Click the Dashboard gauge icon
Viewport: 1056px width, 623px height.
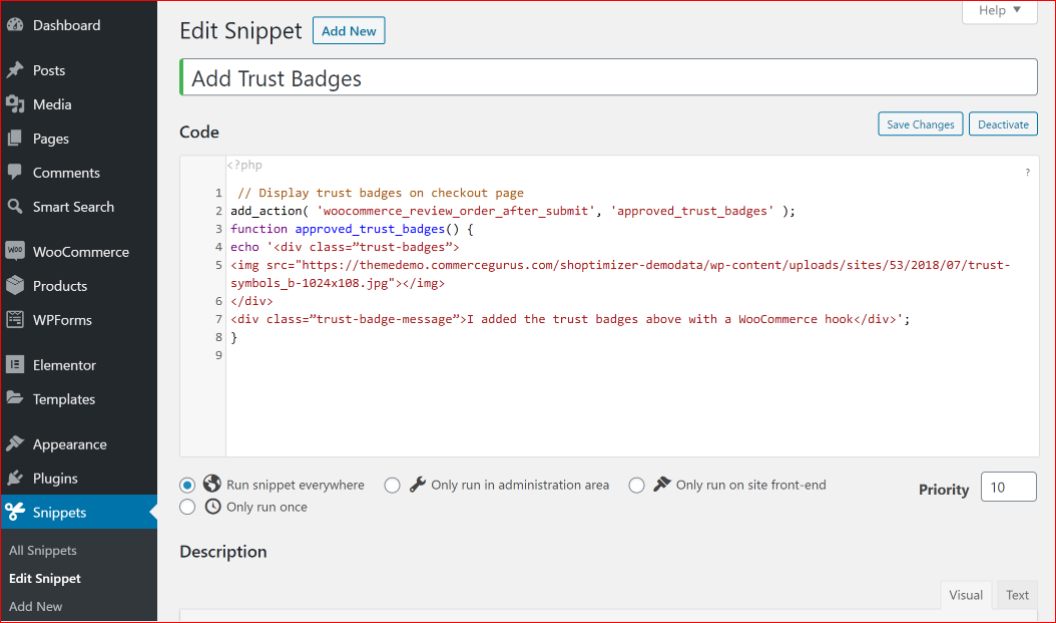15,25
